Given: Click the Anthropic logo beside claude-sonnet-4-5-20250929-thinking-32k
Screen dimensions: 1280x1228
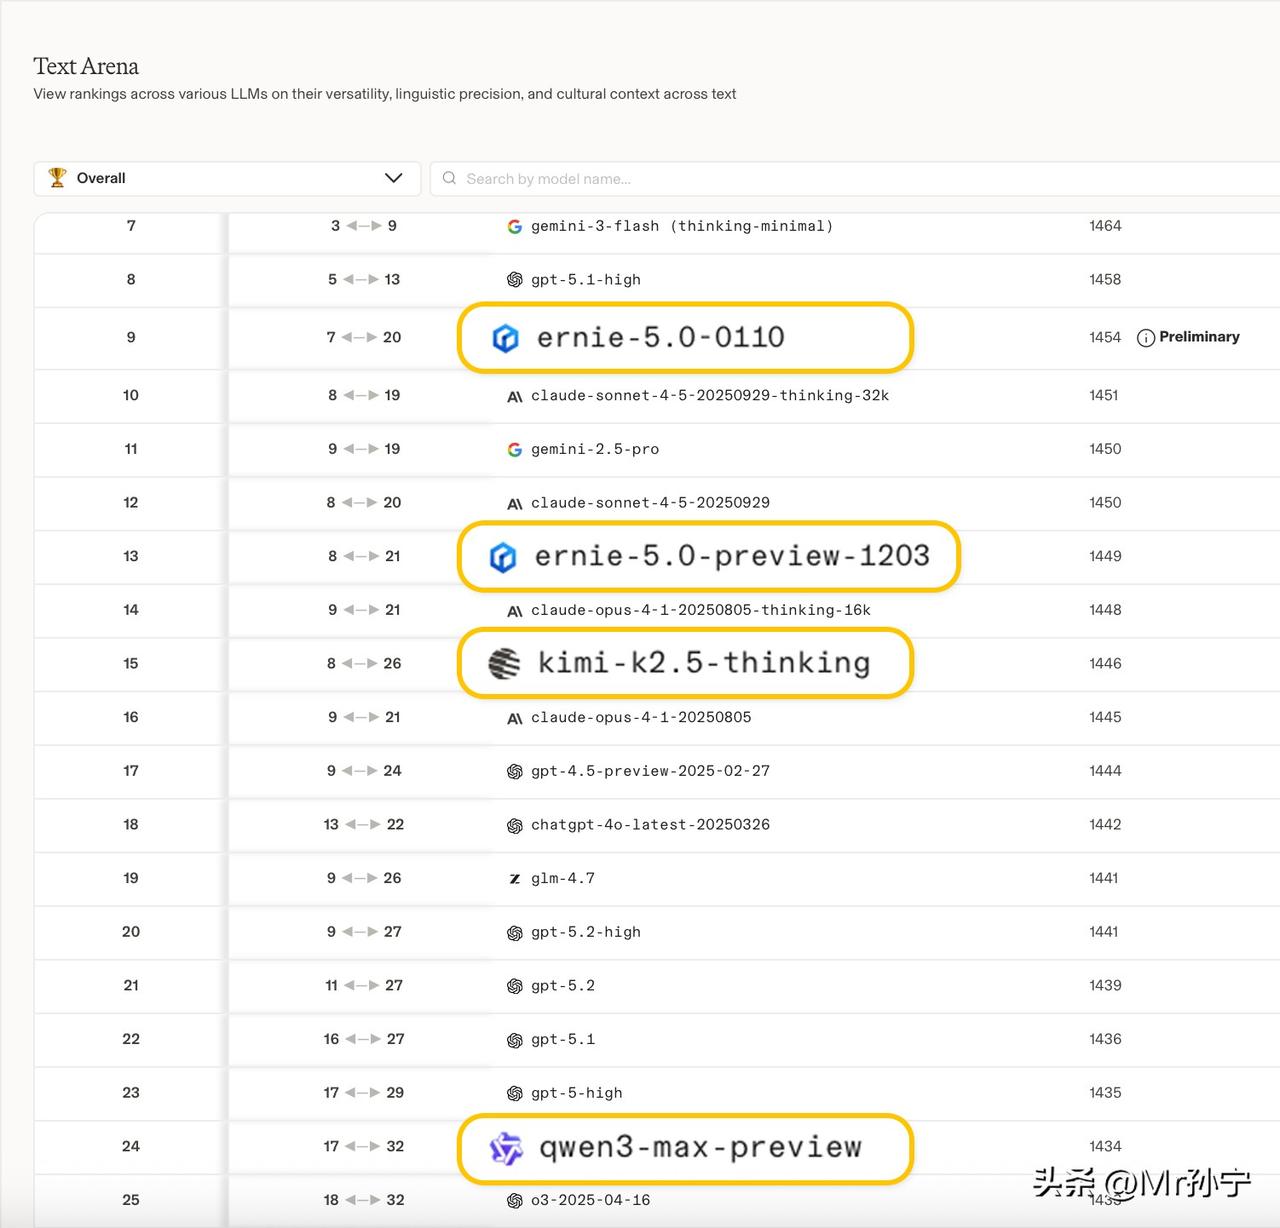Looking at the screenshot, I should click(514, 396).
